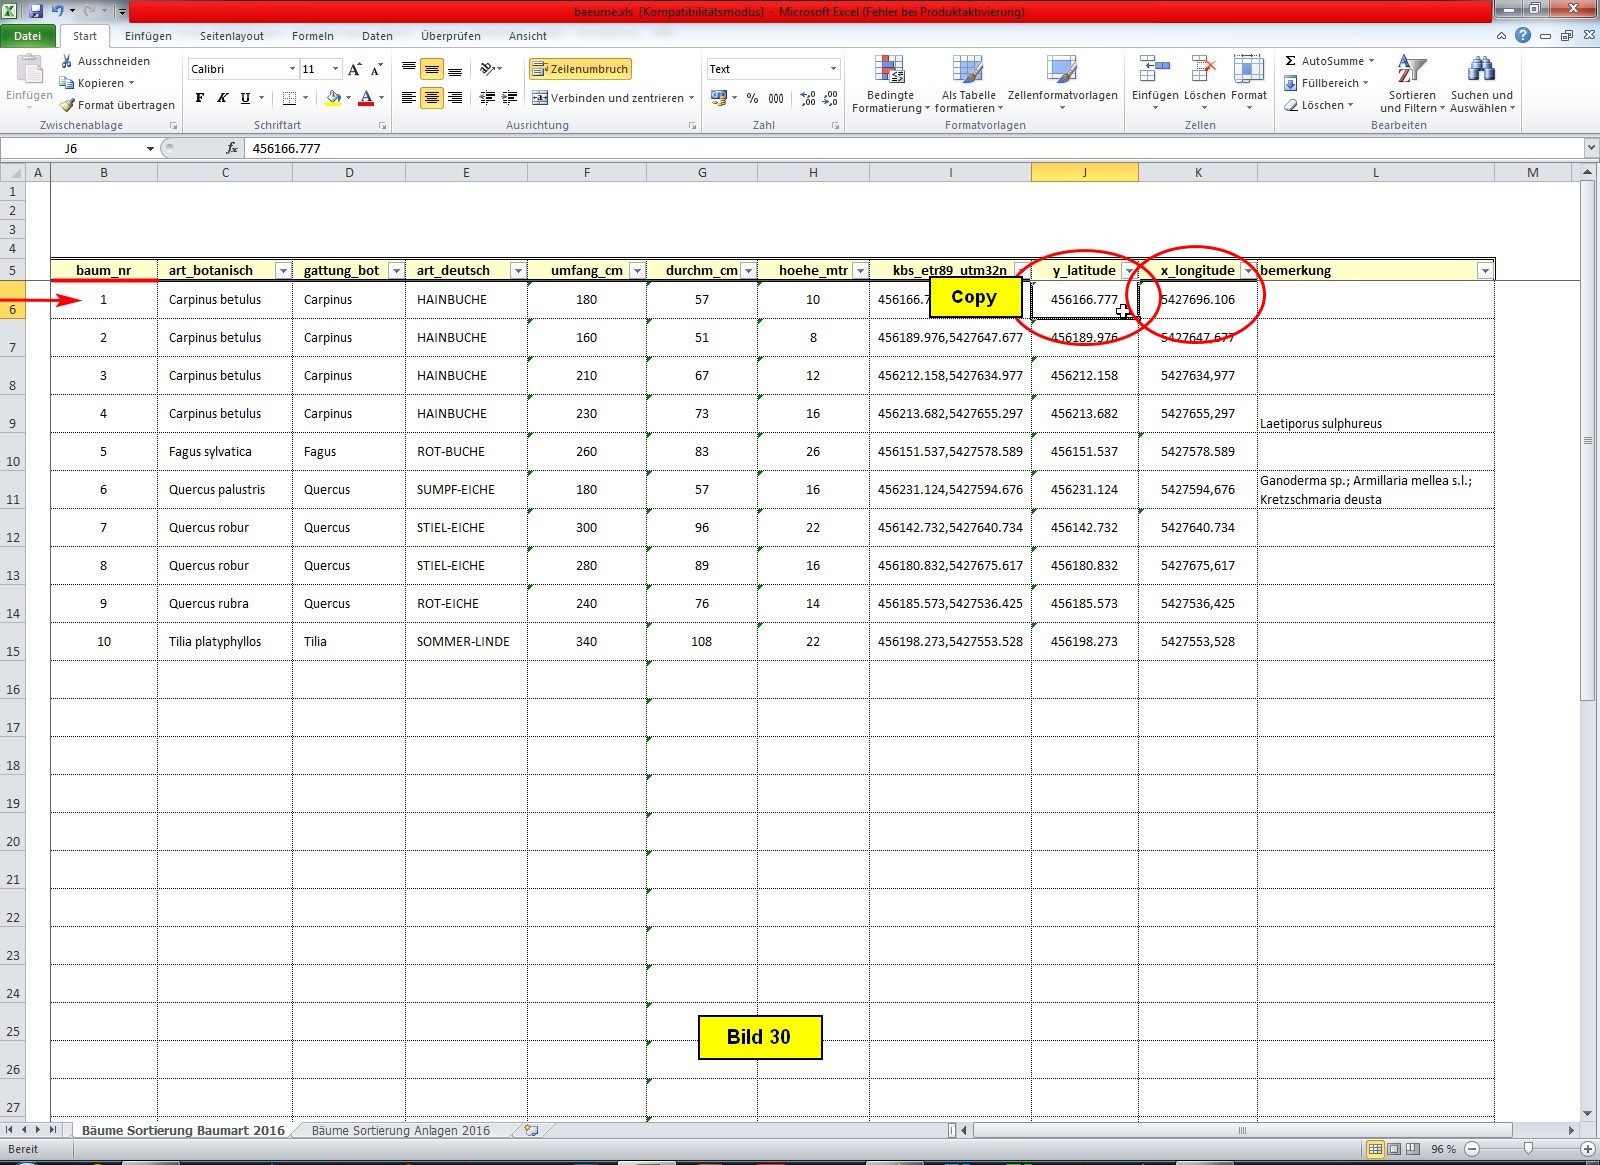Open the number format Text dropdown
1600x1165 pixels.
[x=833, y=69]
